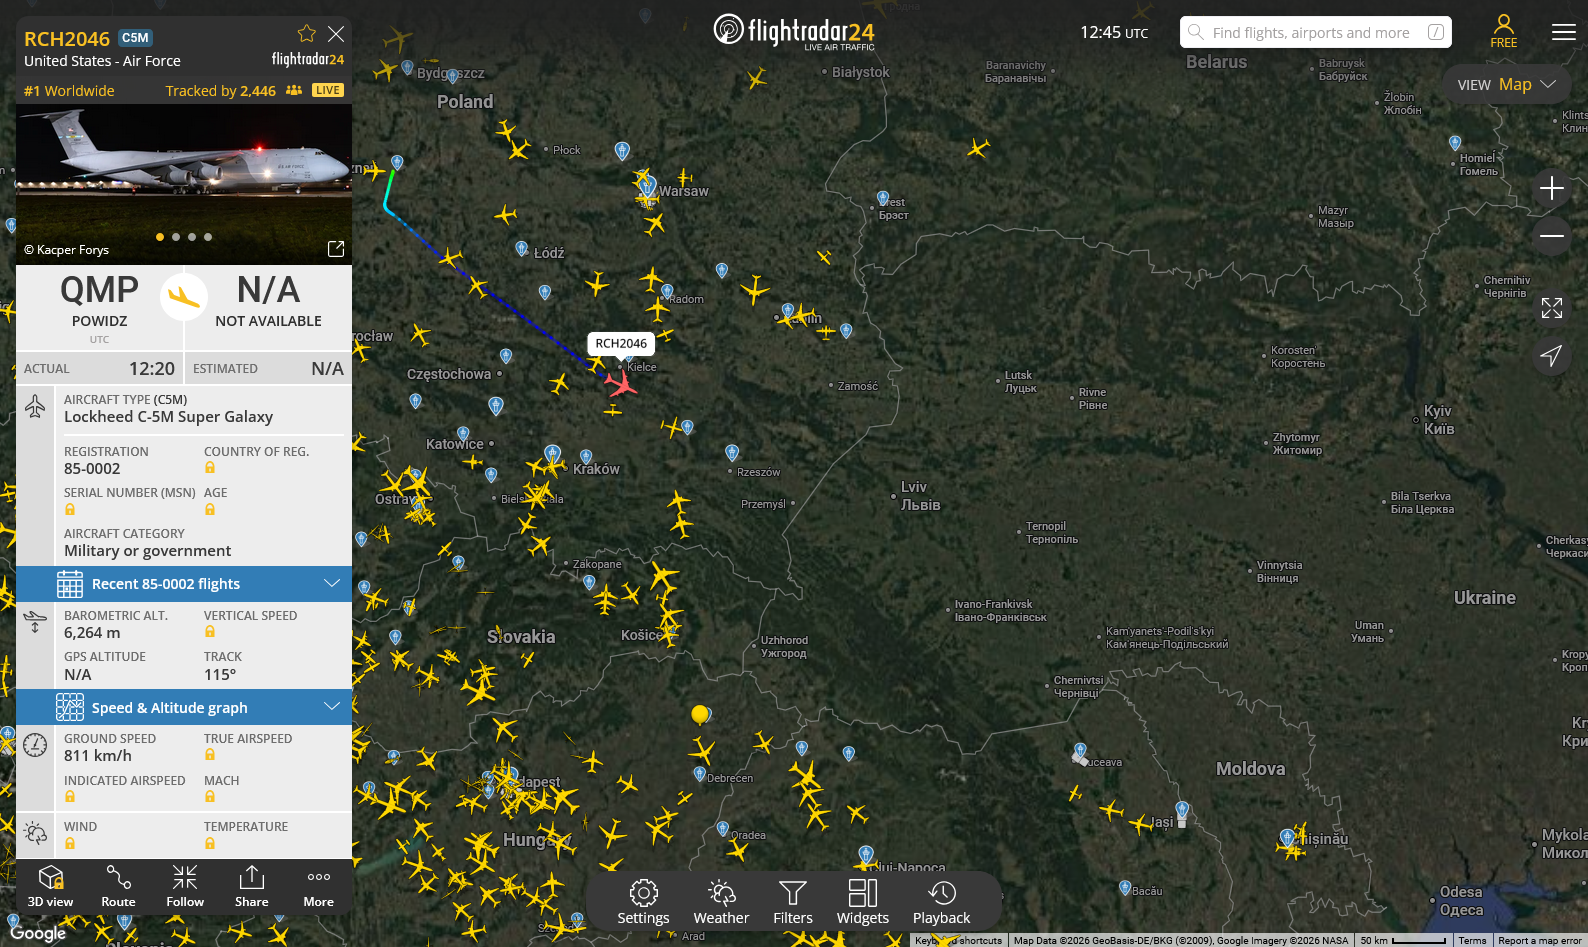Click the locked Serial Number (MSN) icon
The height and width of the screenshot is (947, 1588).
pyautogui.click(x=70, y=509)
